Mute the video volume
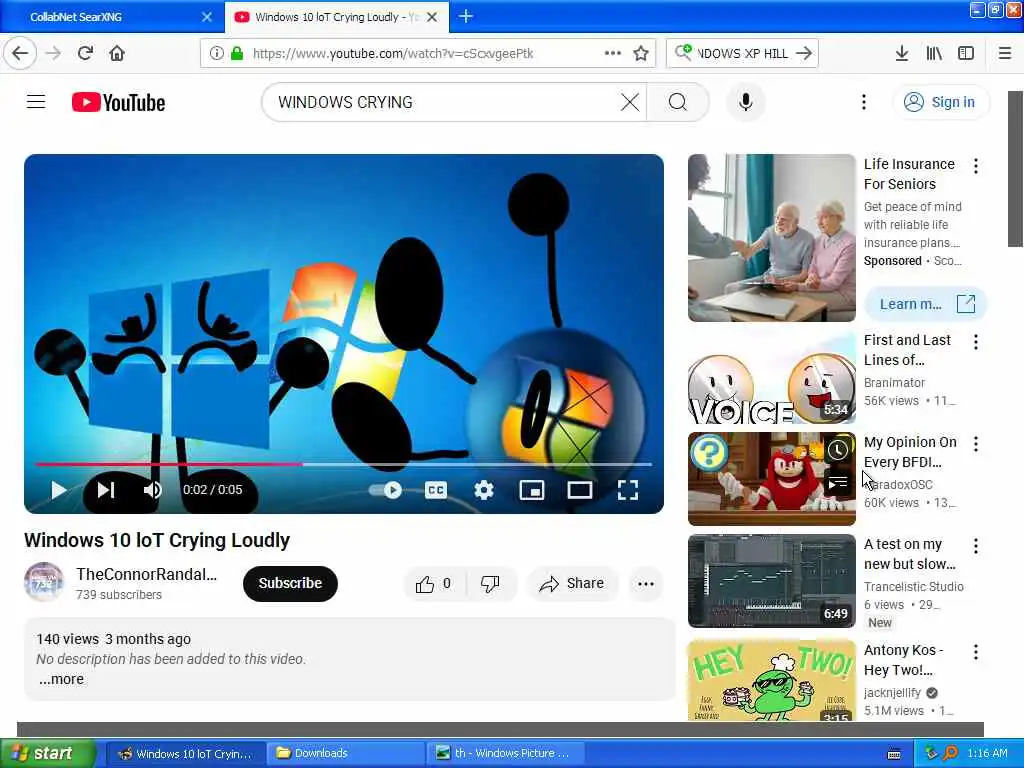1024x768 pixels. click(x=152, y=490)
